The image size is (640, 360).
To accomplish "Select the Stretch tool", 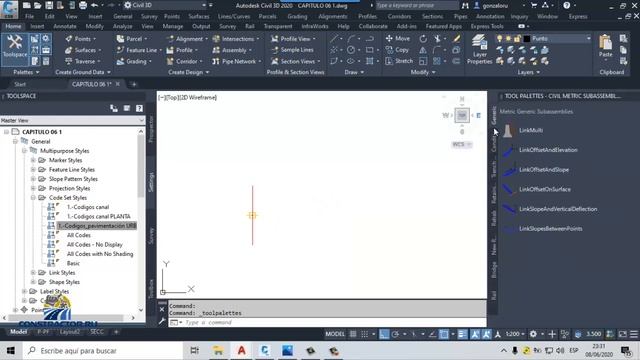I will click(399, 61).
